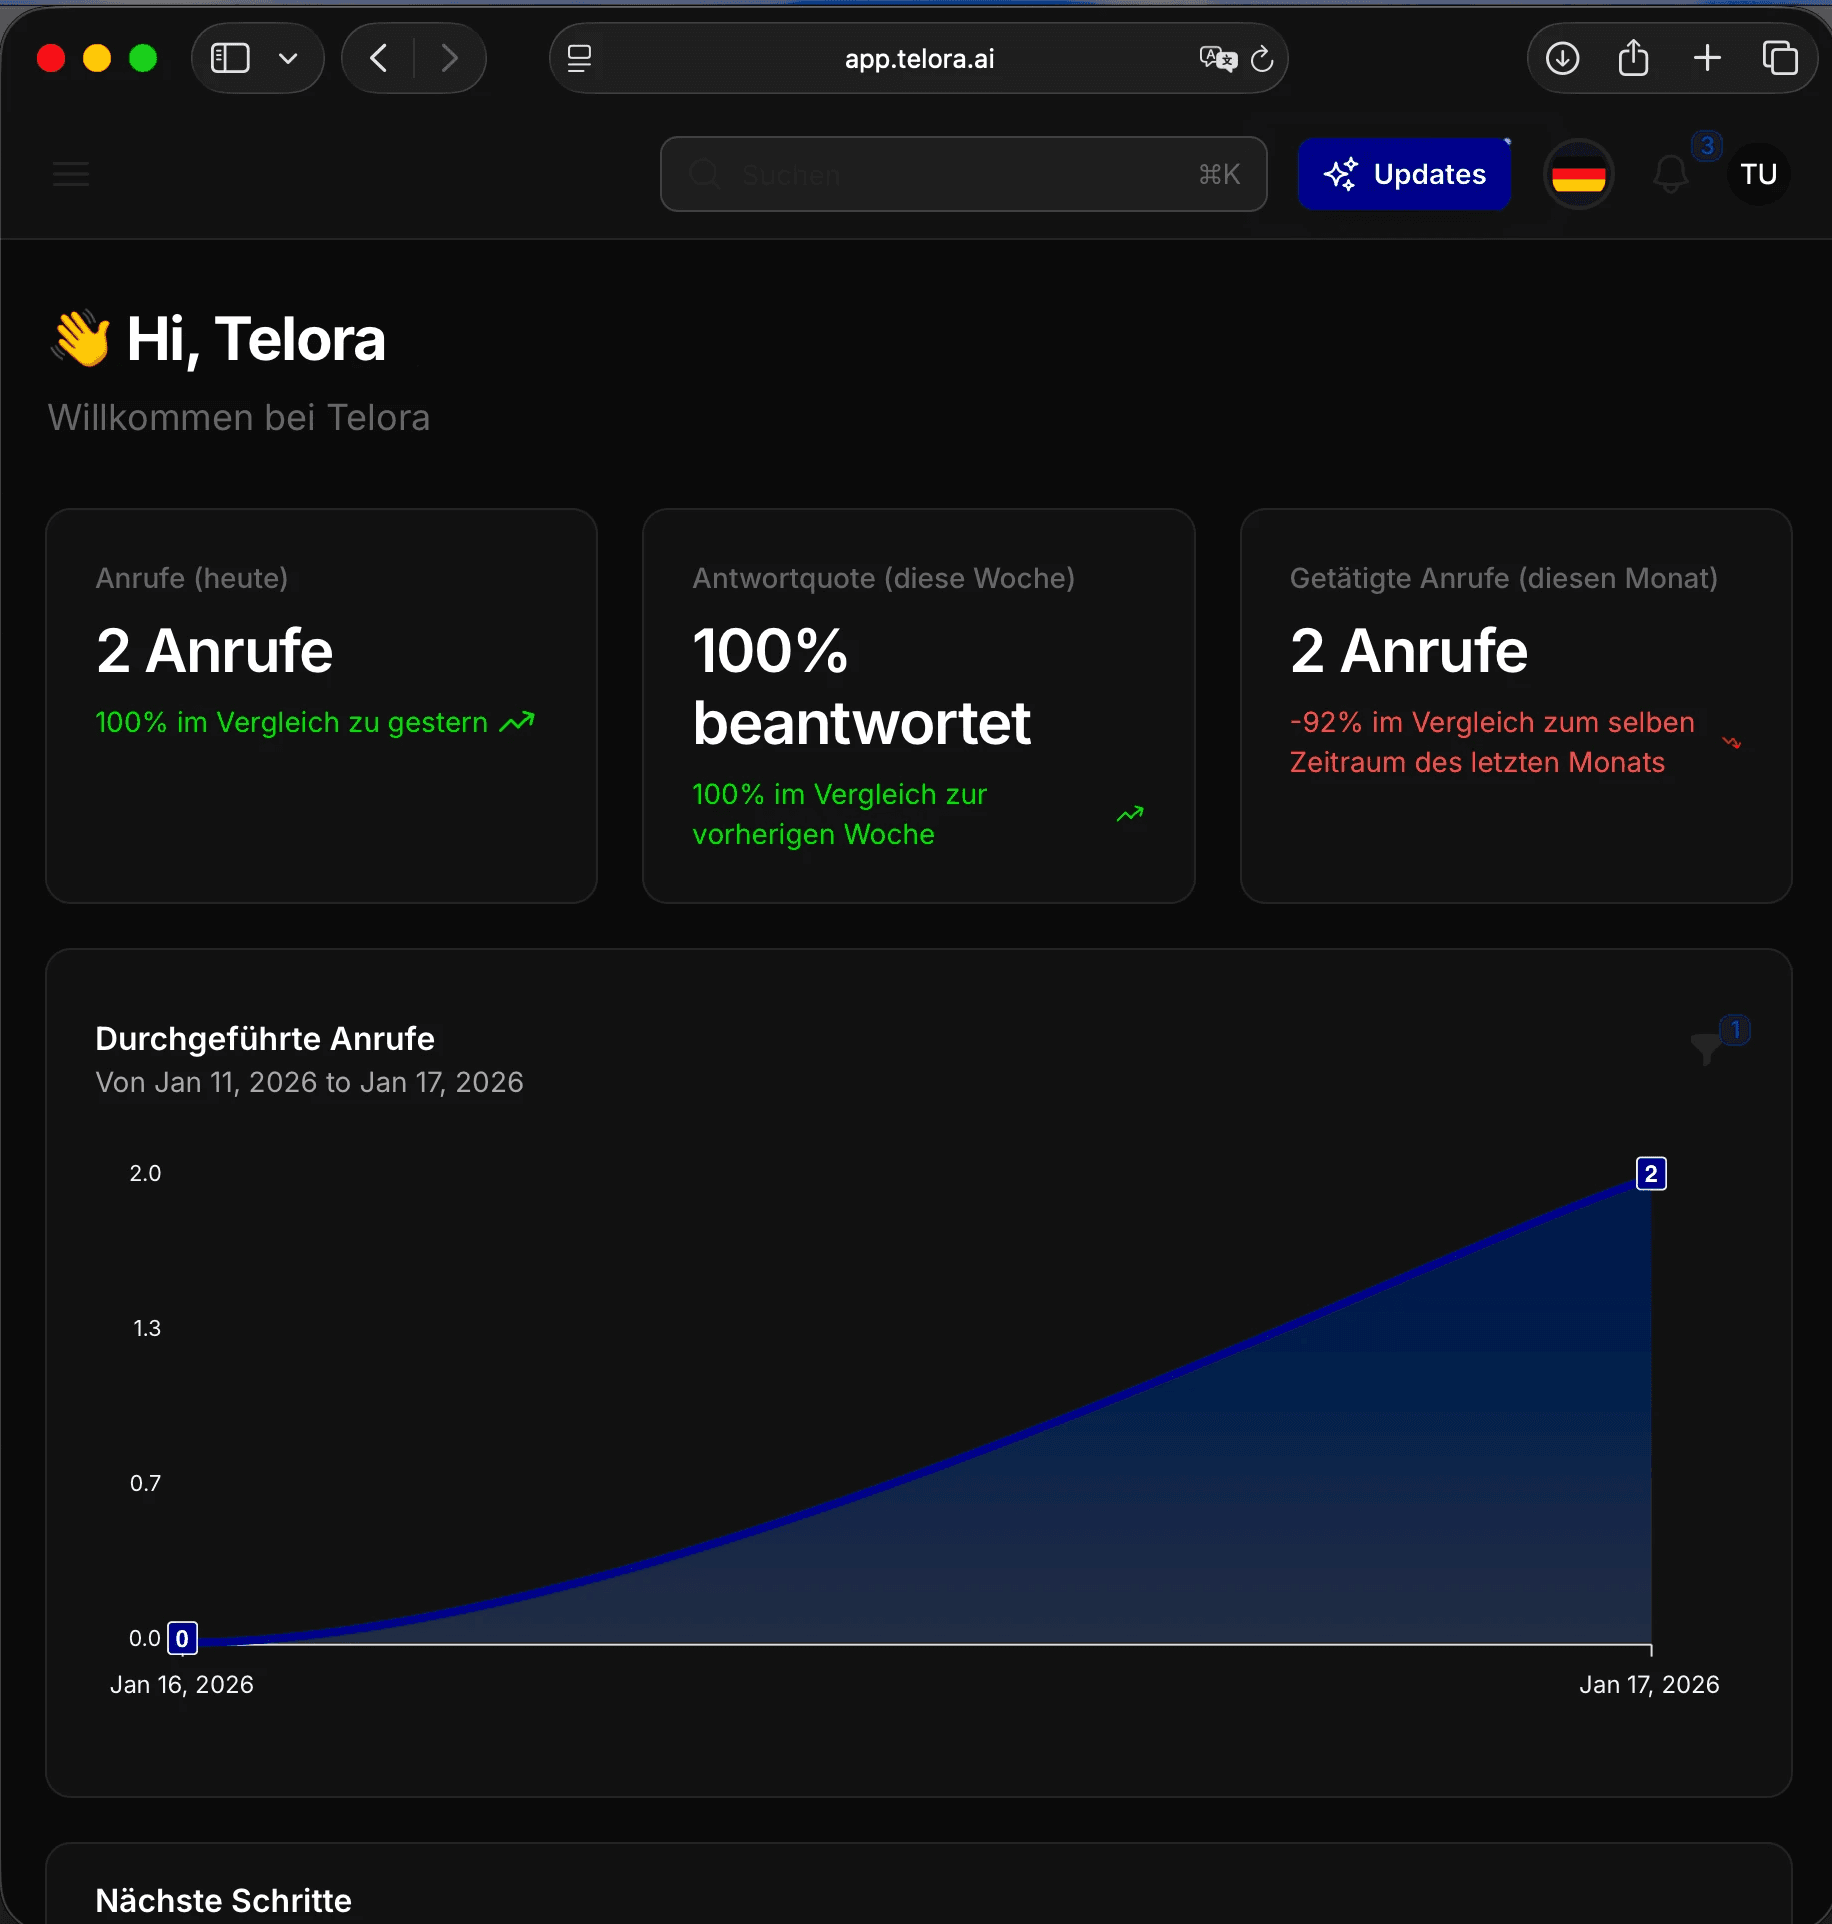Click the data point labeled 2

pyautogui.click(x=1651, y=1173)
